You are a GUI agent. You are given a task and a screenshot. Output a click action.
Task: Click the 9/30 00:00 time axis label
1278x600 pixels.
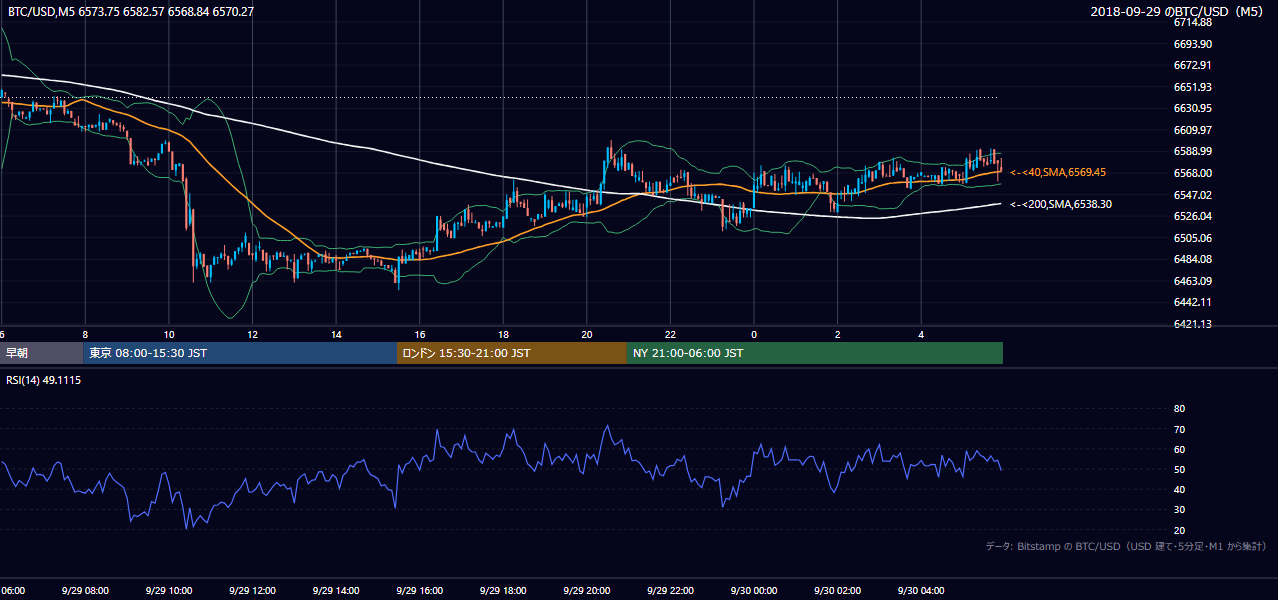(753, 591)
